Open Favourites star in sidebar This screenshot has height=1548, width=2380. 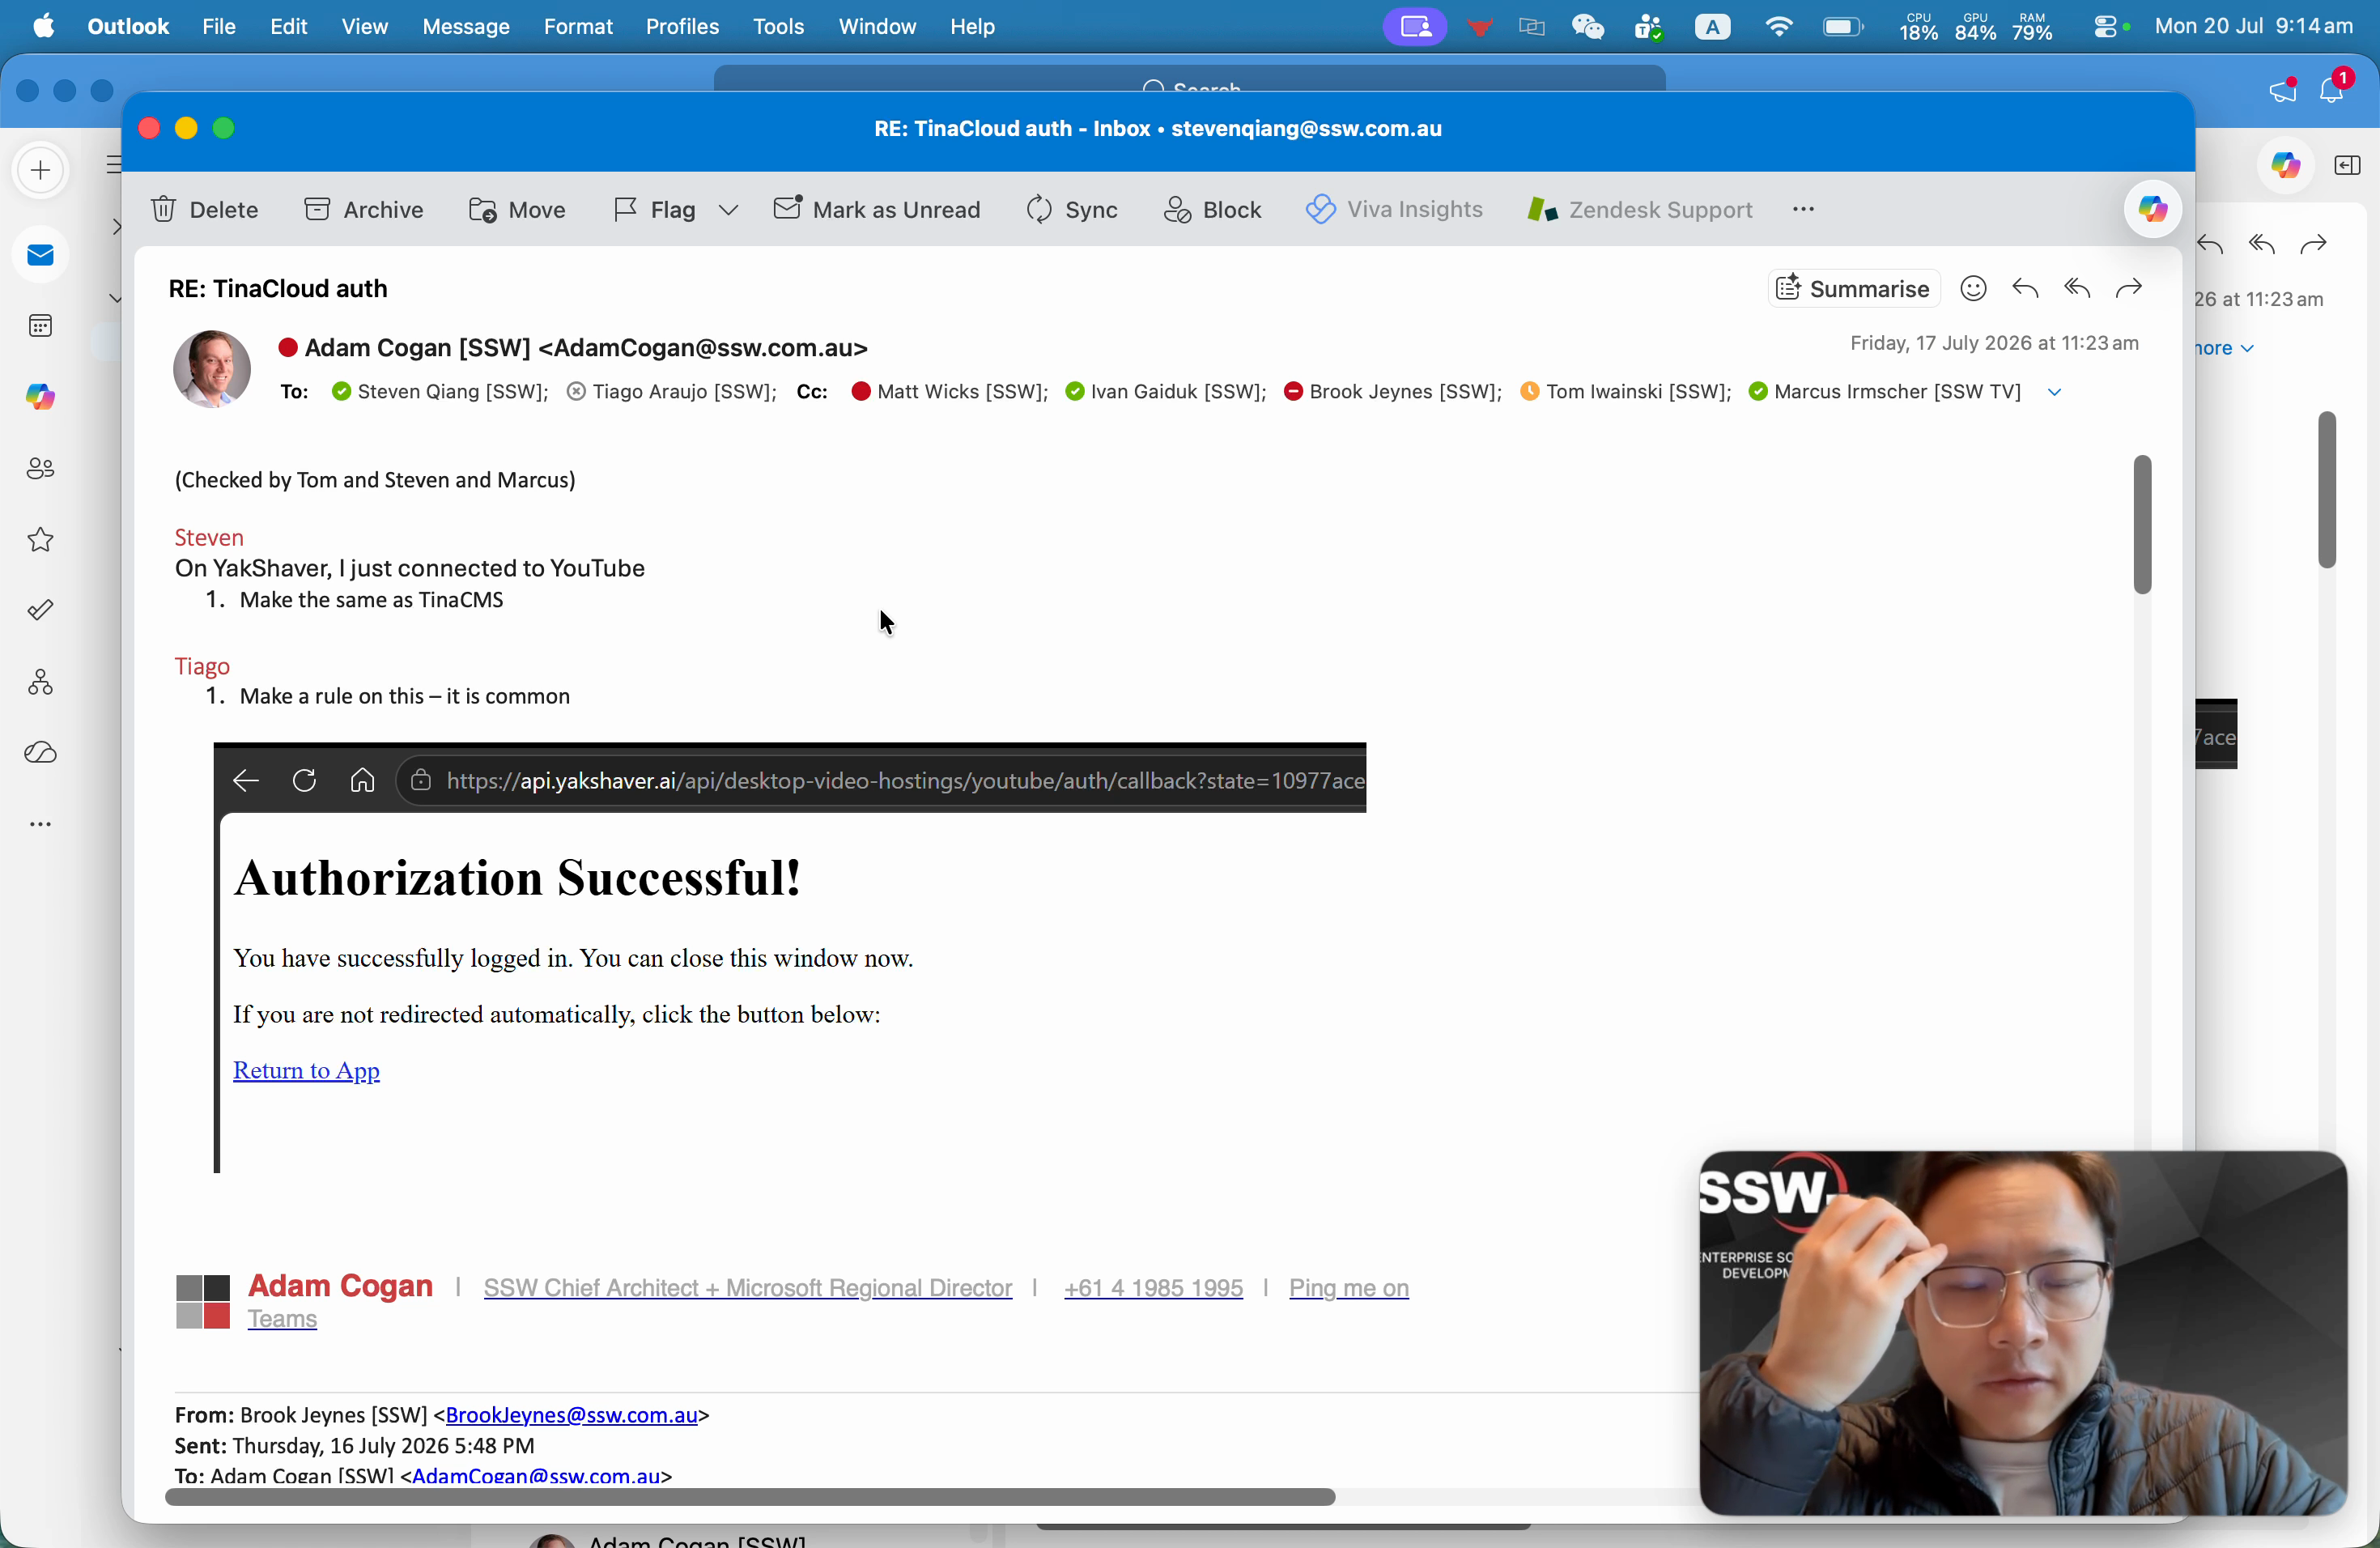[41, 541]
